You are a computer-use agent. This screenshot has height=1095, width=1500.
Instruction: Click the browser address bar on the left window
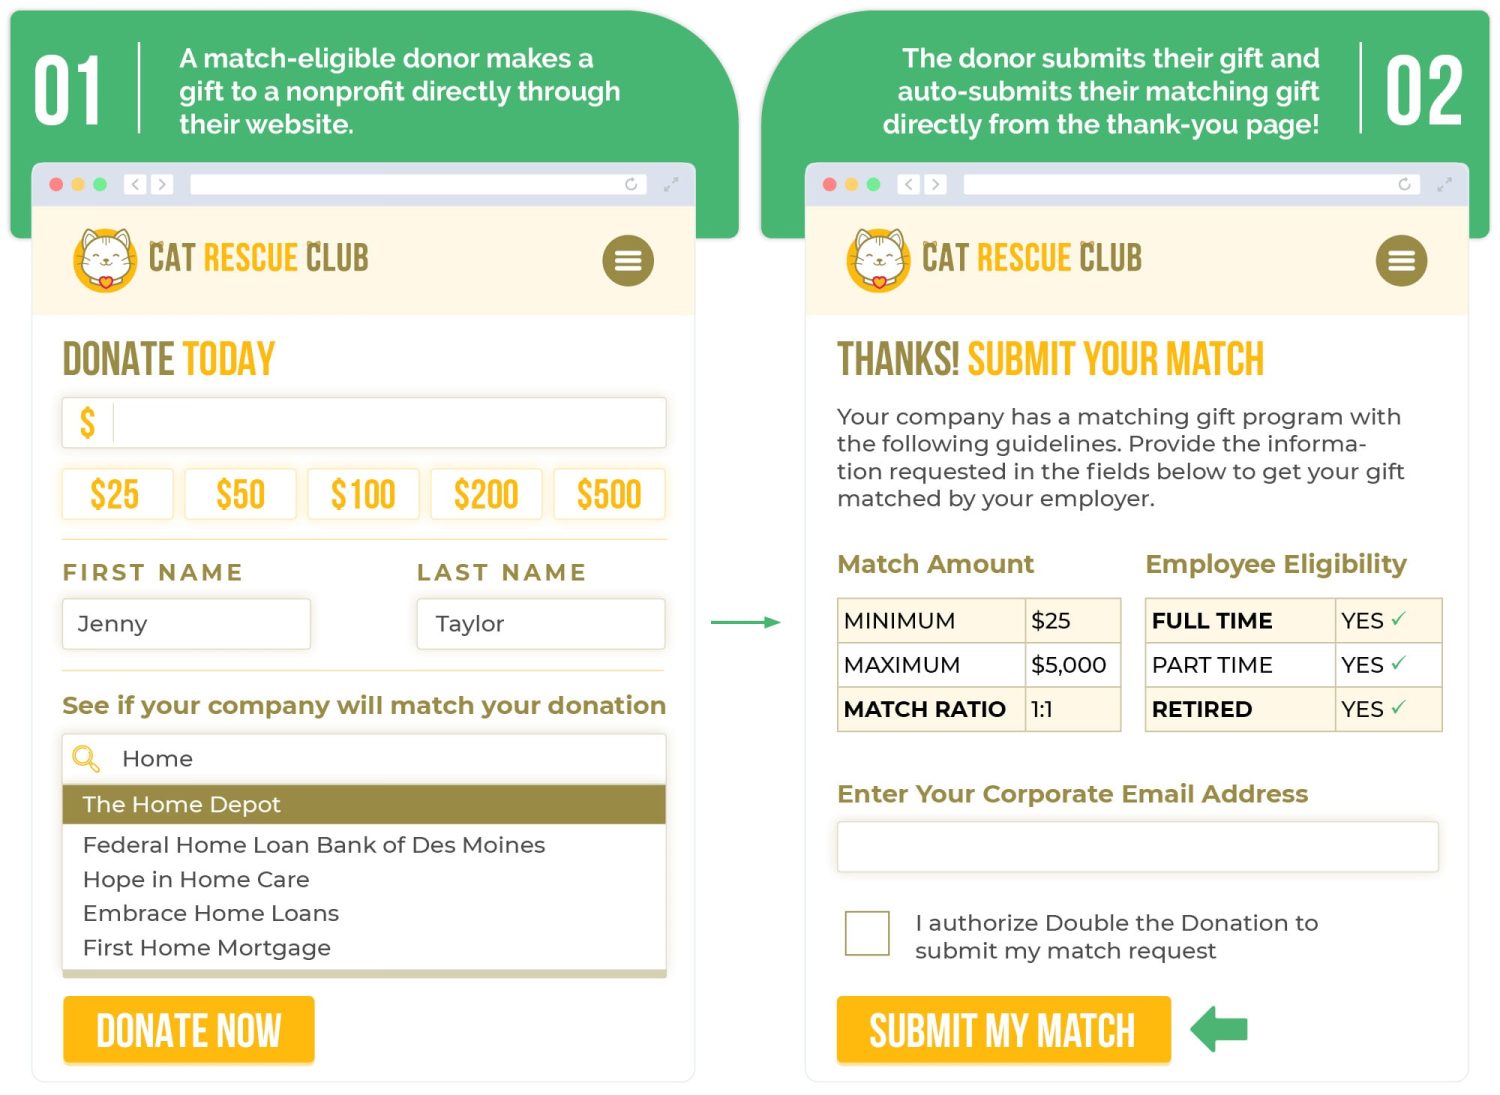(x=410, y=184)
